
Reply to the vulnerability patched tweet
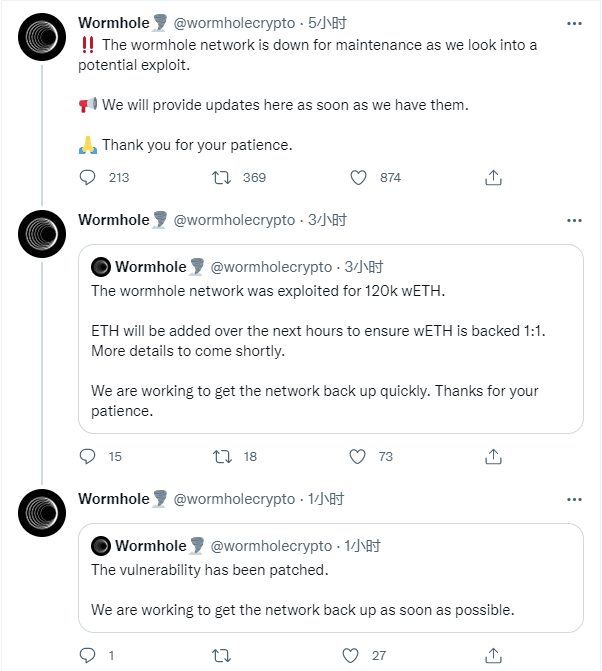click(x=88, y=656)
